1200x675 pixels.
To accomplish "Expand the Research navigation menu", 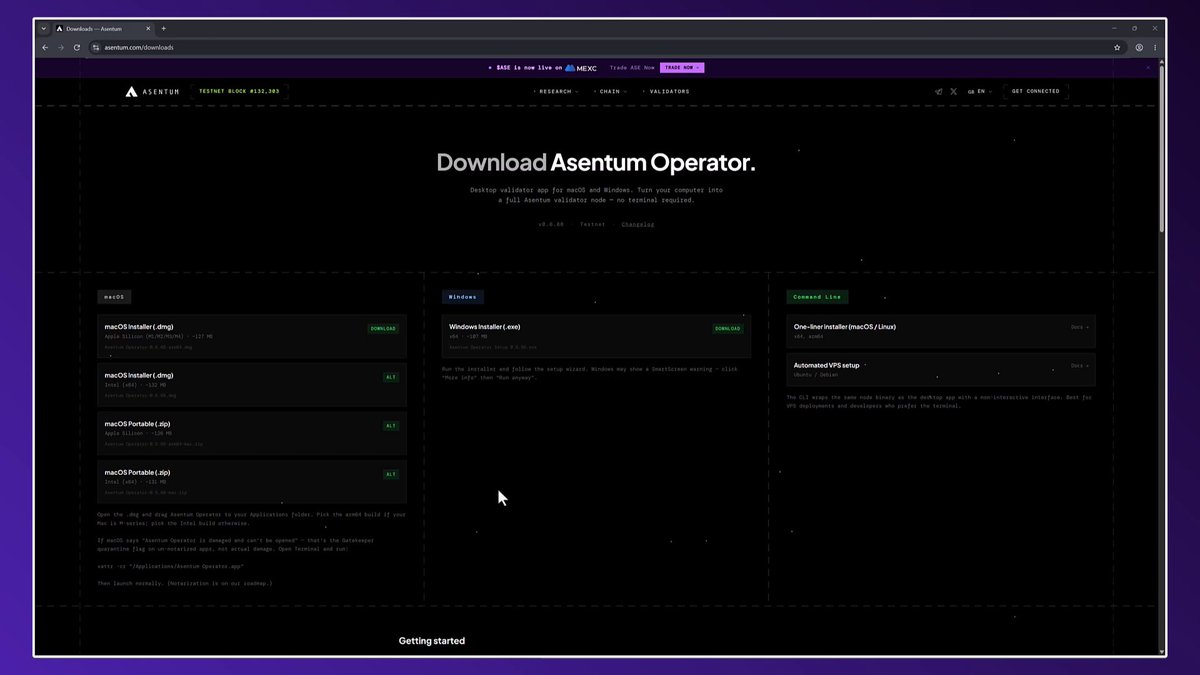I will pyautogui.click(x=557, y=91).
